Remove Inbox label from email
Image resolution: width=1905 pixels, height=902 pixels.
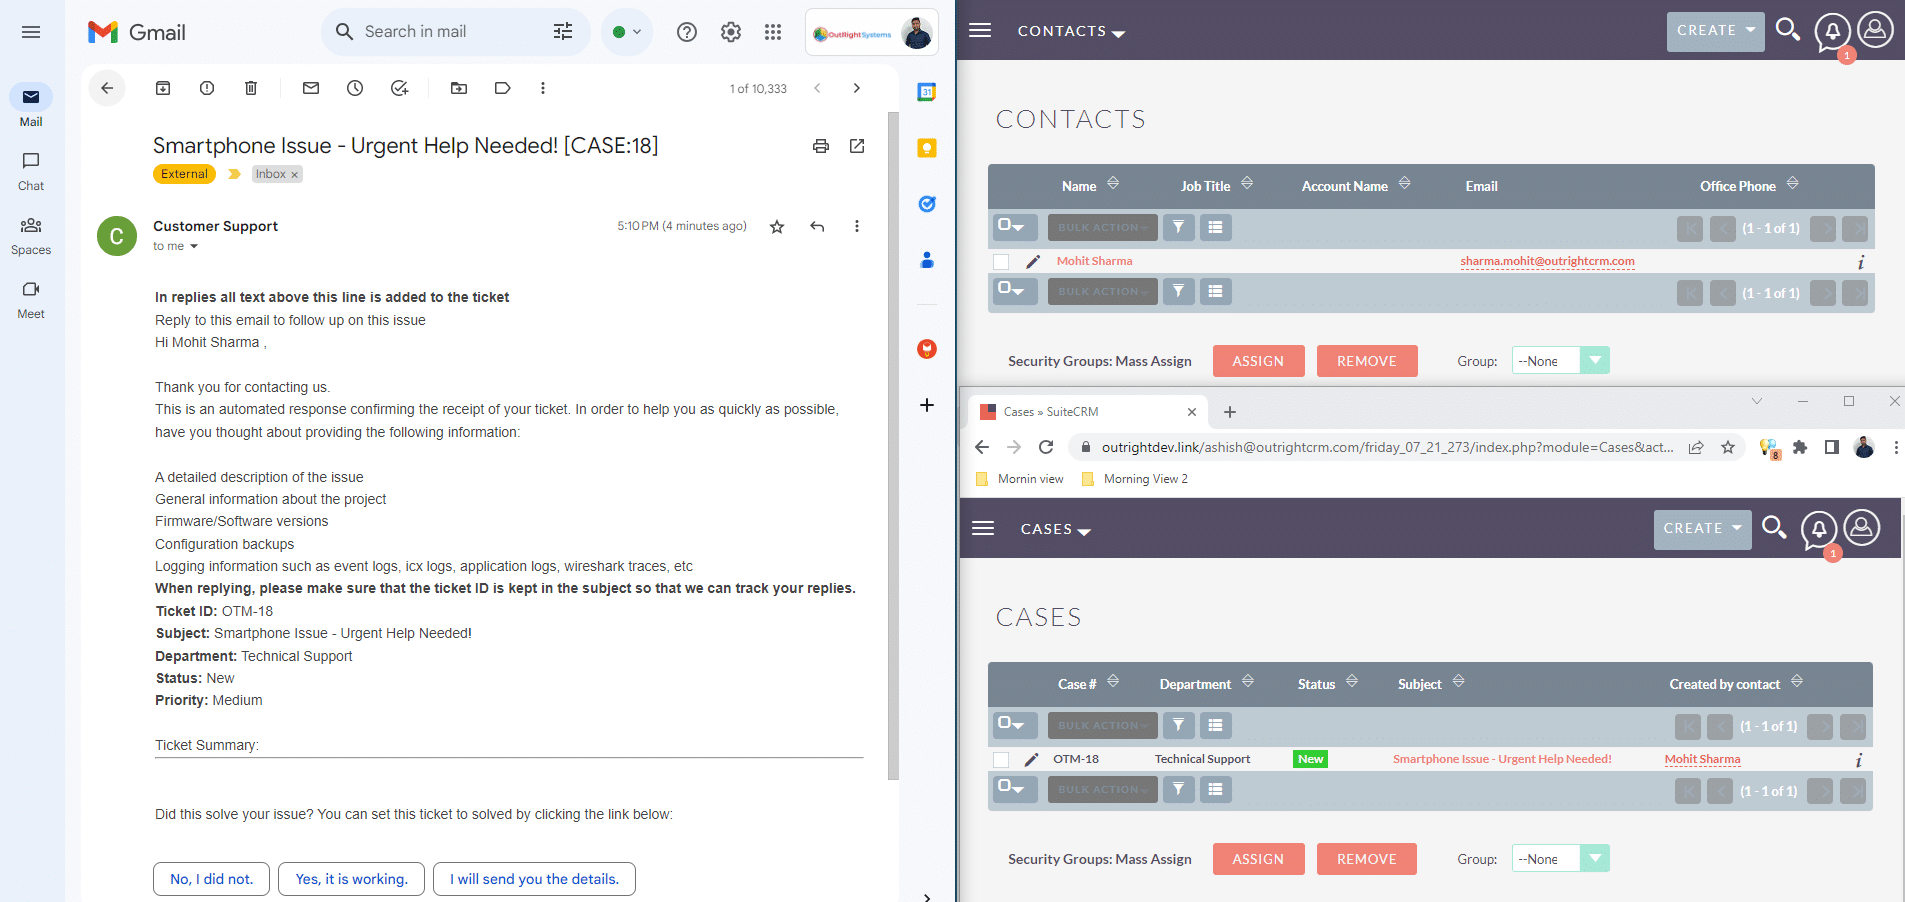[x=295, y=175]
